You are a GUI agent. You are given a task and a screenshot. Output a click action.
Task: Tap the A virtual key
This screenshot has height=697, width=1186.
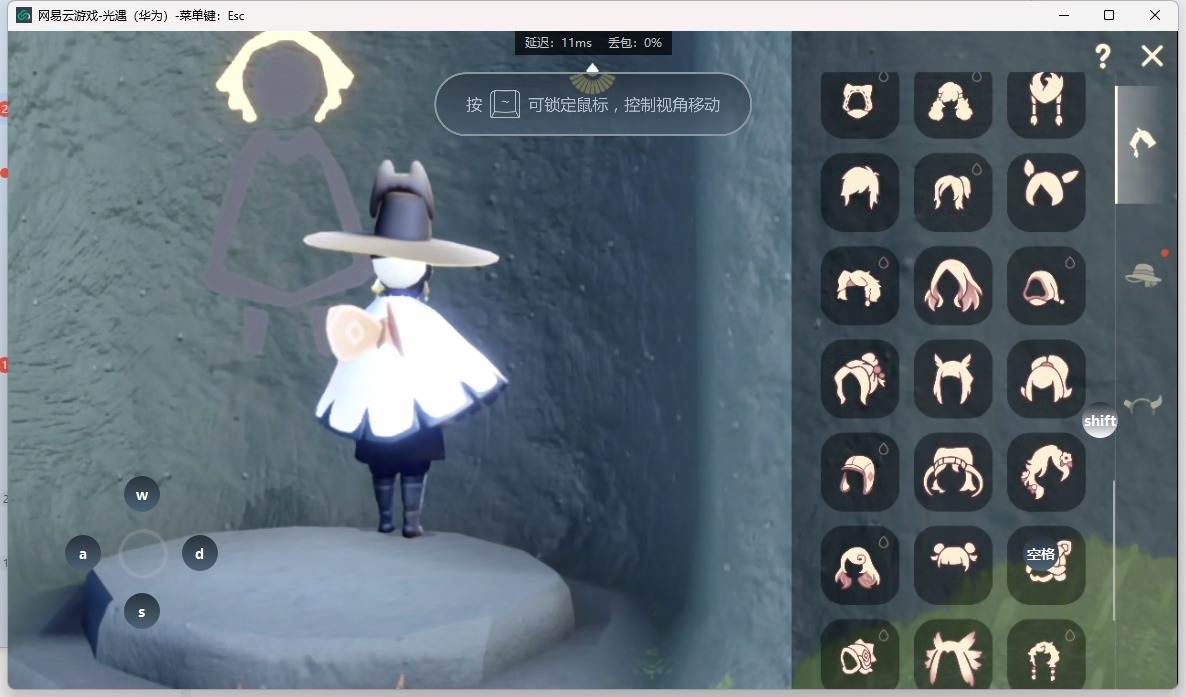tap(83, 553)
